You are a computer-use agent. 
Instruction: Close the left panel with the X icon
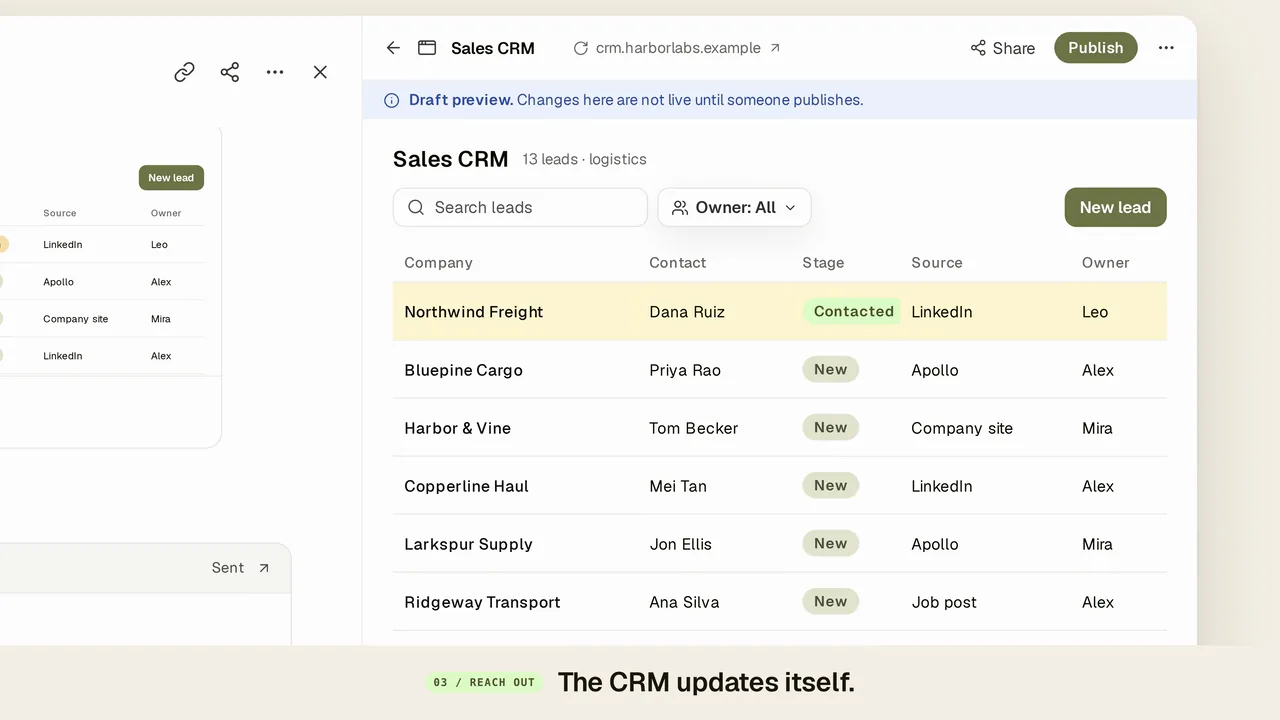(x=320, y=72)
